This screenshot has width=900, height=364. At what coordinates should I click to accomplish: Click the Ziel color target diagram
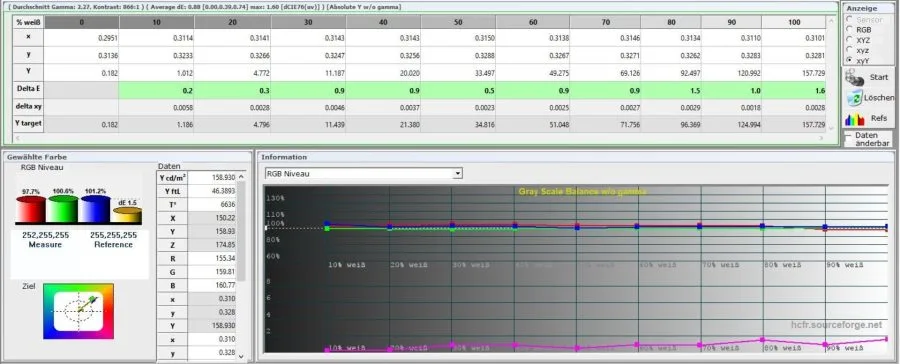coord(79,311)
